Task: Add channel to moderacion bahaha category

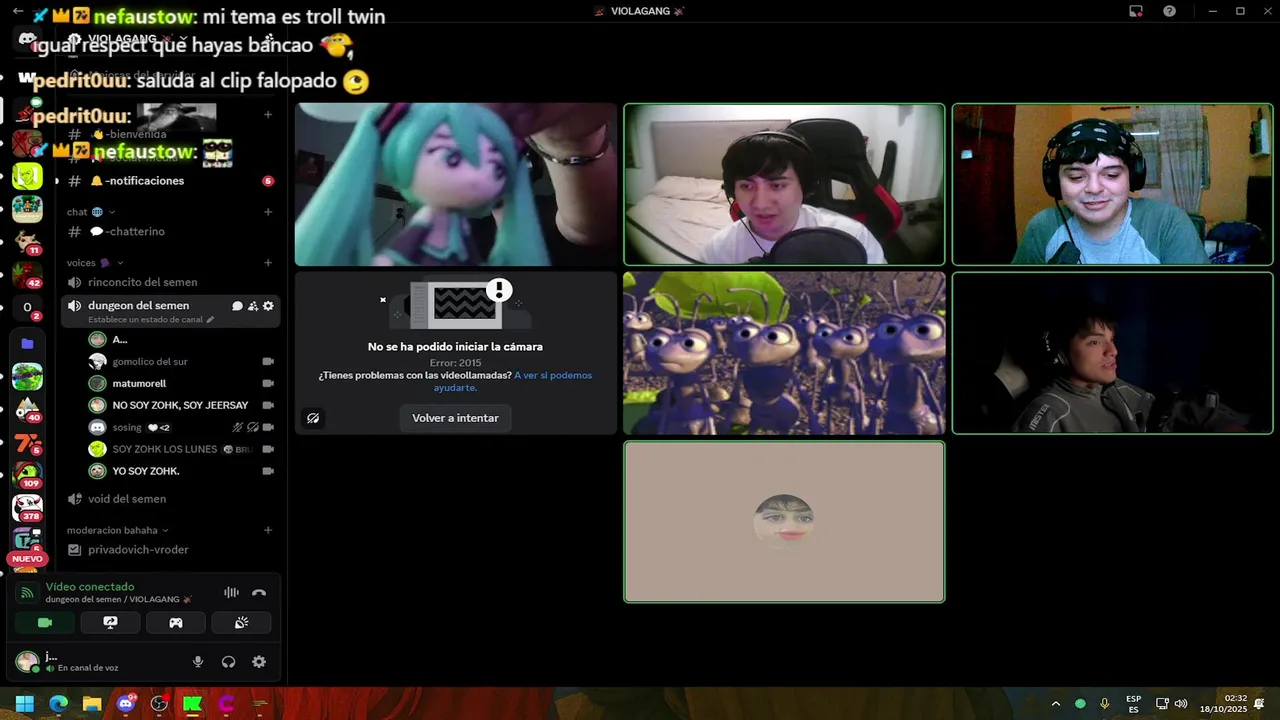Action: [x=268, y=530]
